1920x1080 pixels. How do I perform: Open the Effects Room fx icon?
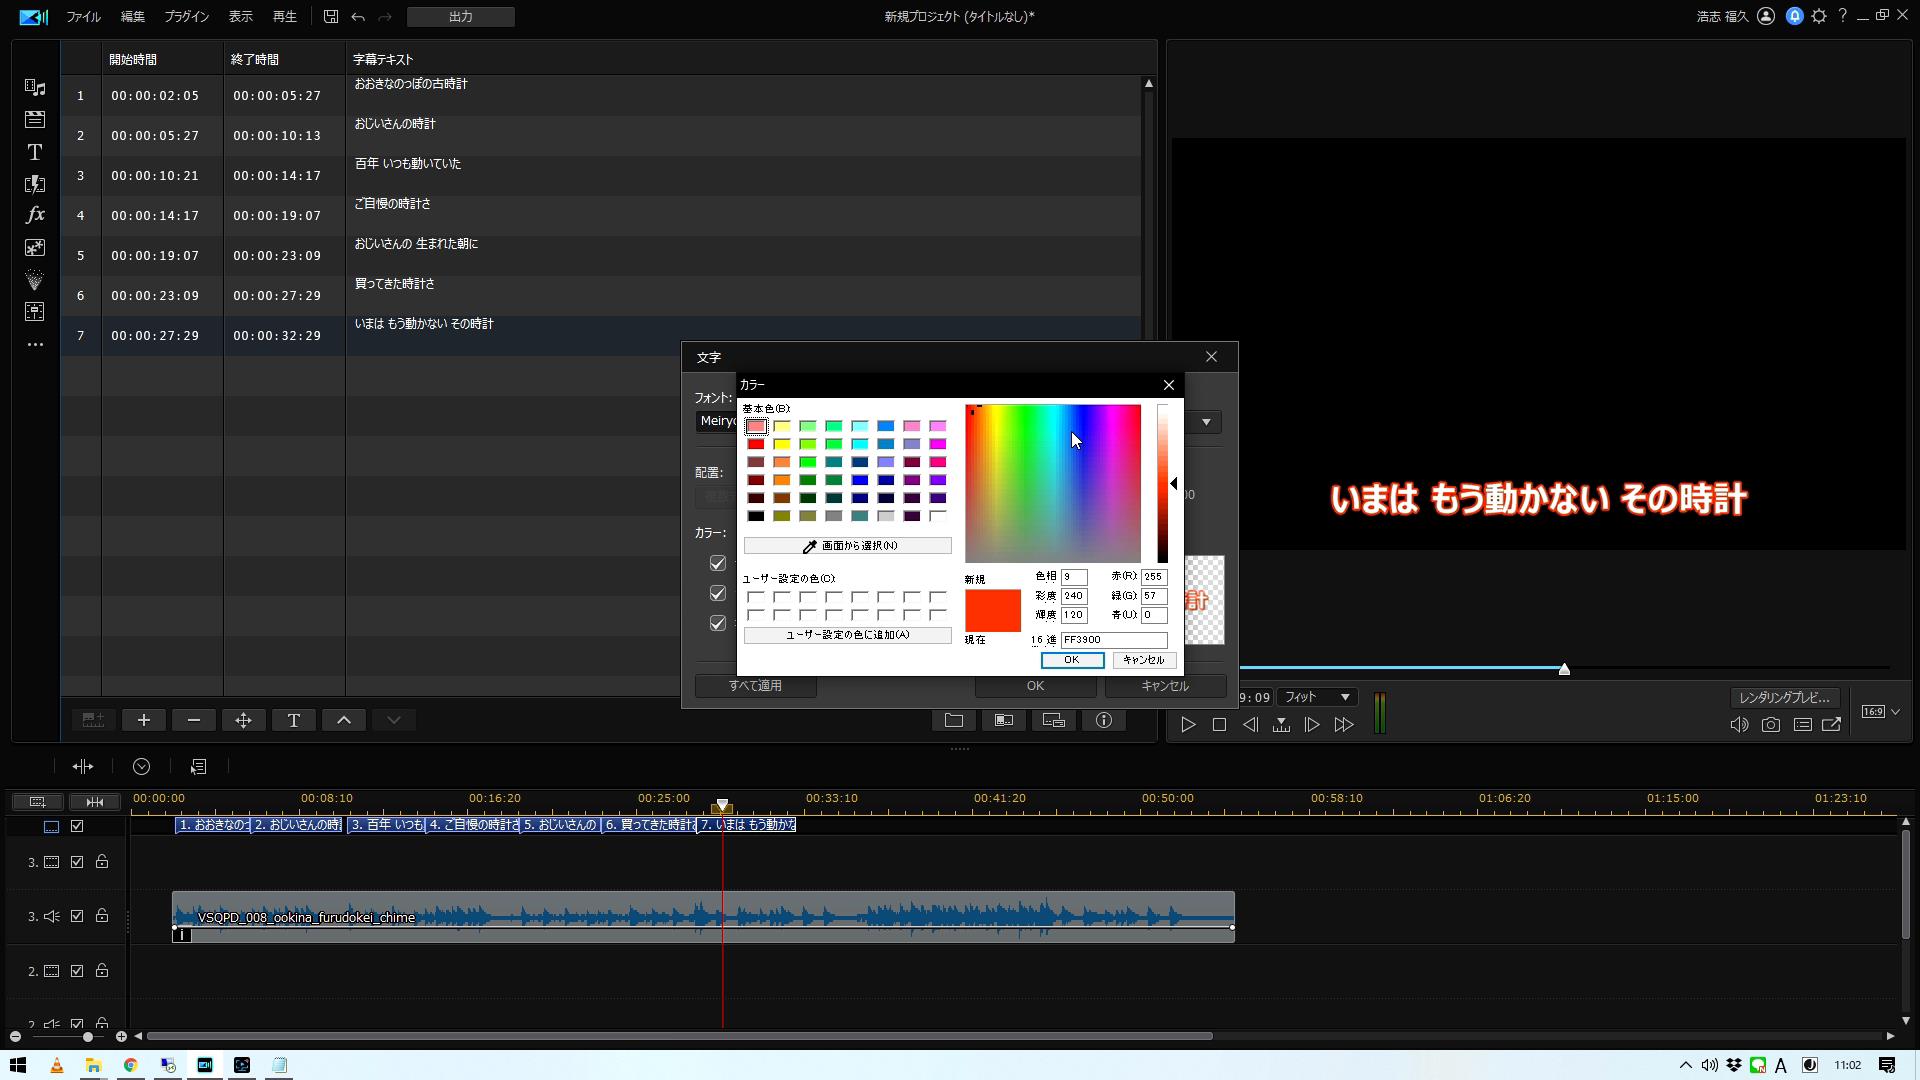tap(35, 215)
